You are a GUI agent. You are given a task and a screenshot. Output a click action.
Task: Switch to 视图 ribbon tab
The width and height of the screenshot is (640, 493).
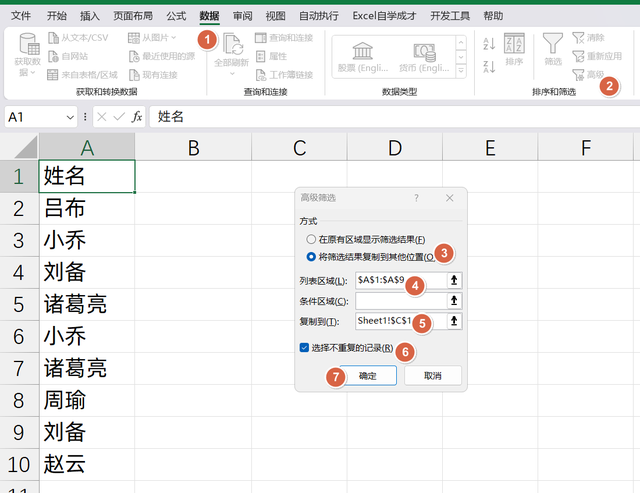[x=276, y=16]
